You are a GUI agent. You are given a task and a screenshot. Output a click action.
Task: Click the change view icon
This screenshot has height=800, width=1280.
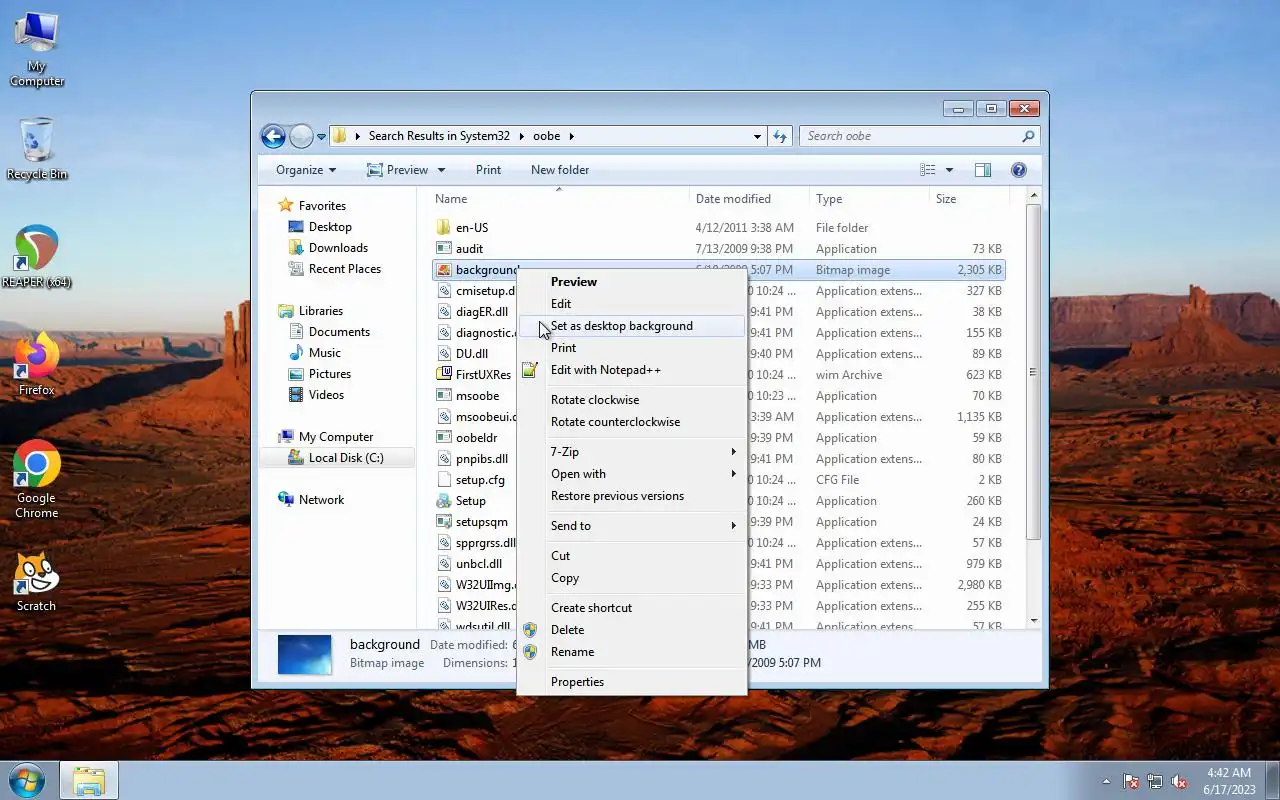(928, 170)
